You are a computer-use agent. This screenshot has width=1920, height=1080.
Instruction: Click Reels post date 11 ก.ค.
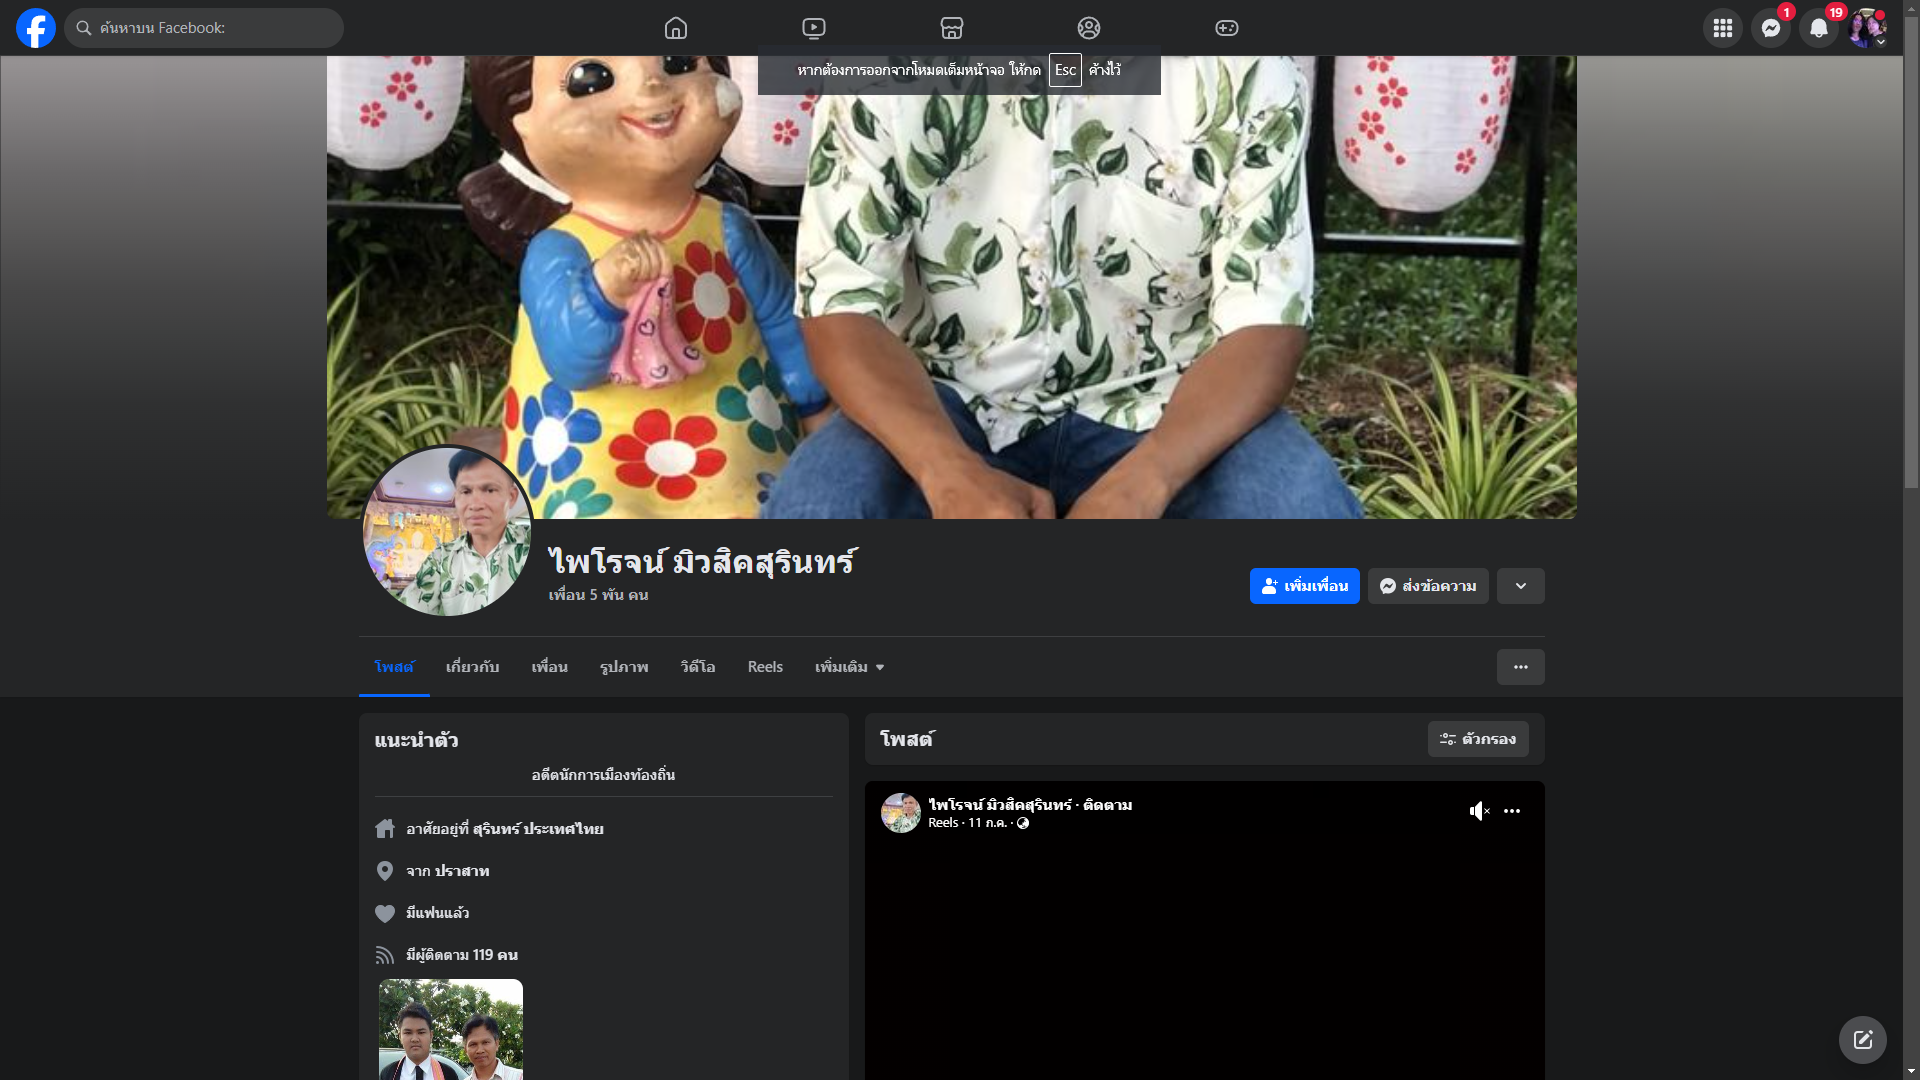click(x=987, y=823)
